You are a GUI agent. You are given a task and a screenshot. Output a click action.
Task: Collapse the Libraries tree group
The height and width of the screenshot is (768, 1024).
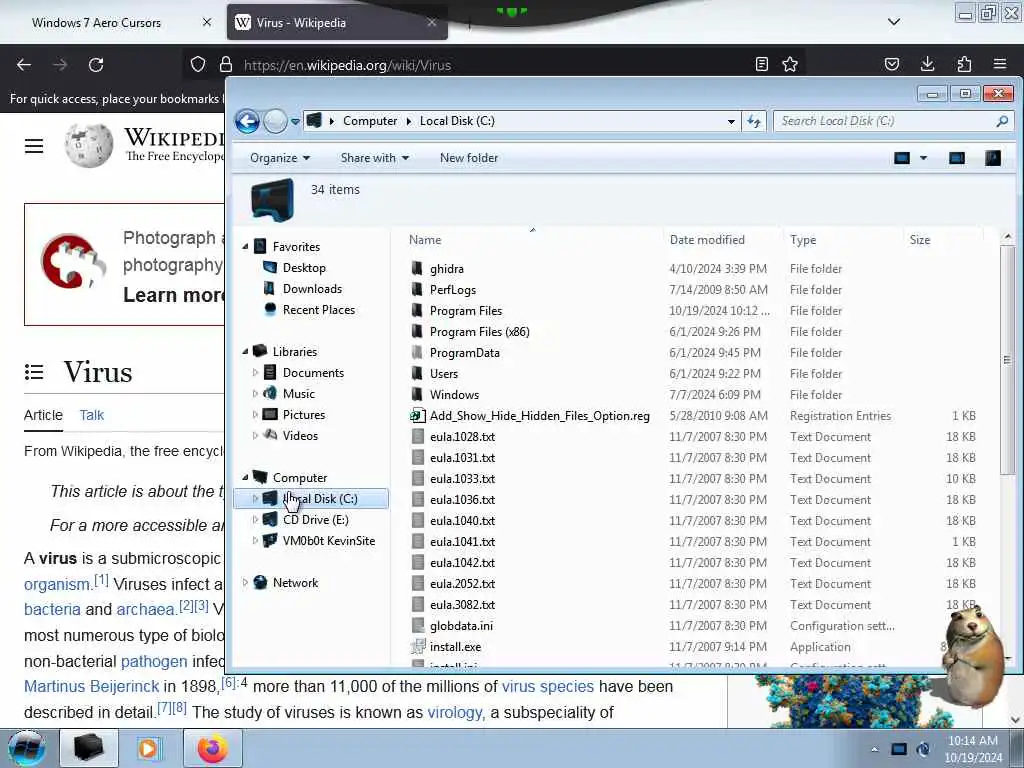(246, 351)
